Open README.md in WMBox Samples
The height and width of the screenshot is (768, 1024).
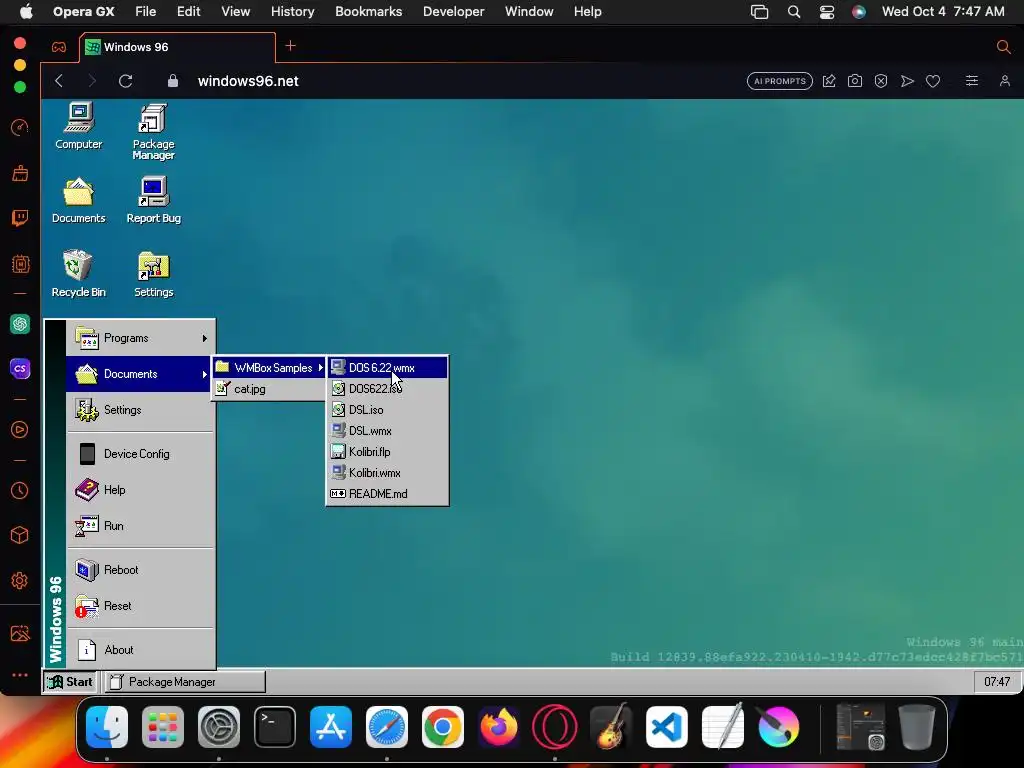(387, 494)
